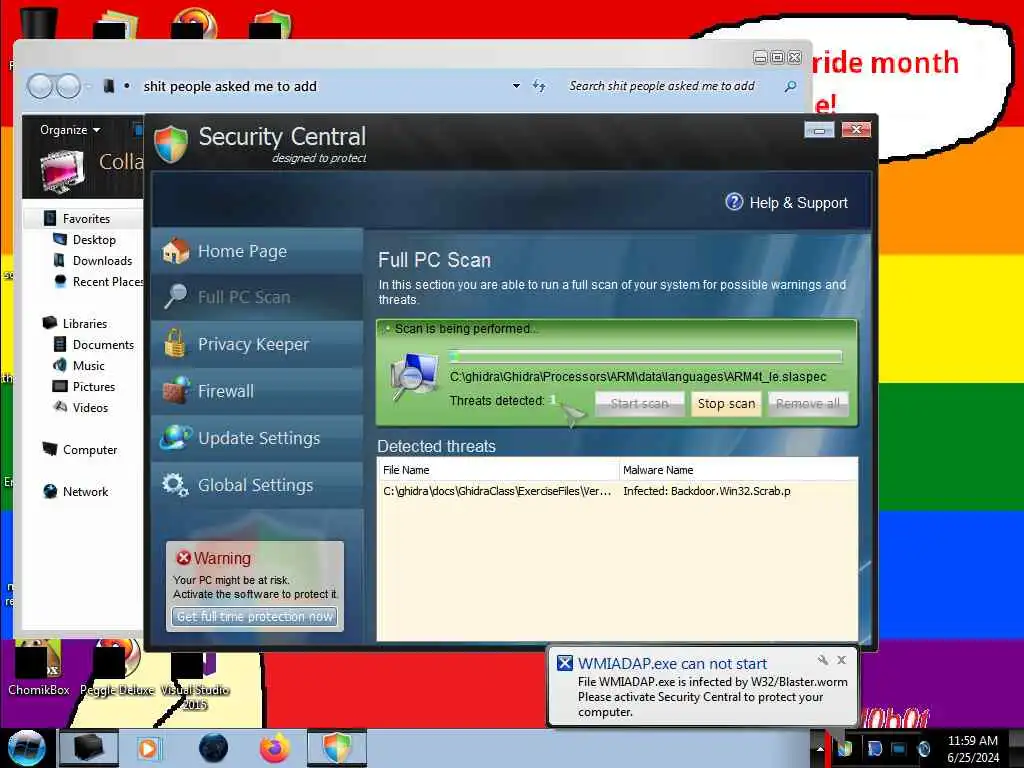This screenshot has height=768, width=1024.
Task: Click the black folder taskbar button
Action: click(x=89, y=748)
